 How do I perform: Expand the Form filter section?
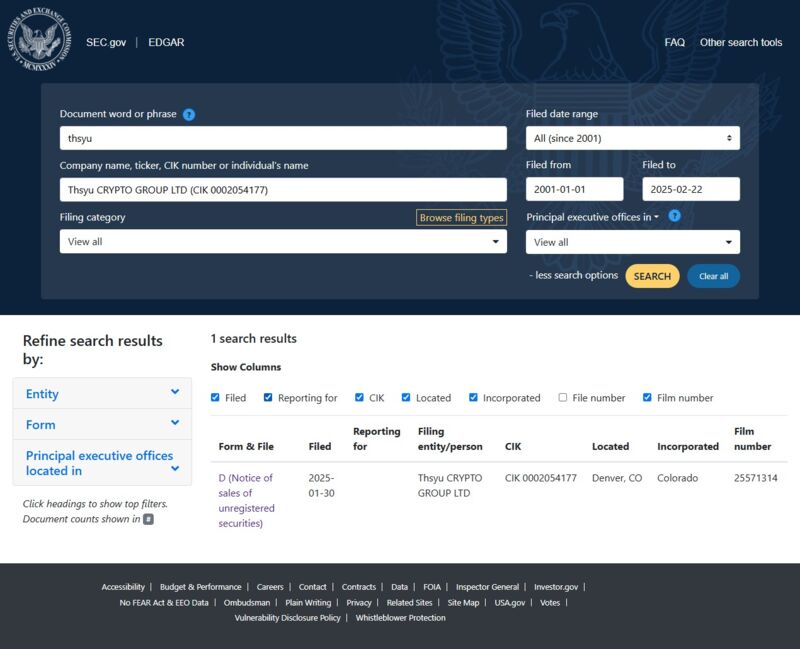(102, 425)
